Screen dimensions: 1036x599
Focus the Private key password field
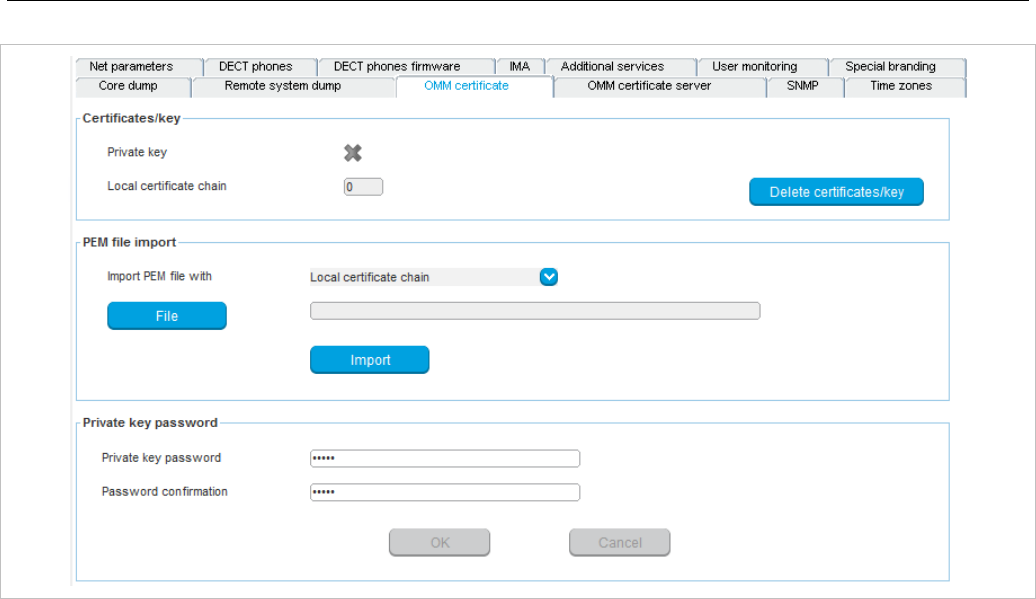tap(445, 458)
